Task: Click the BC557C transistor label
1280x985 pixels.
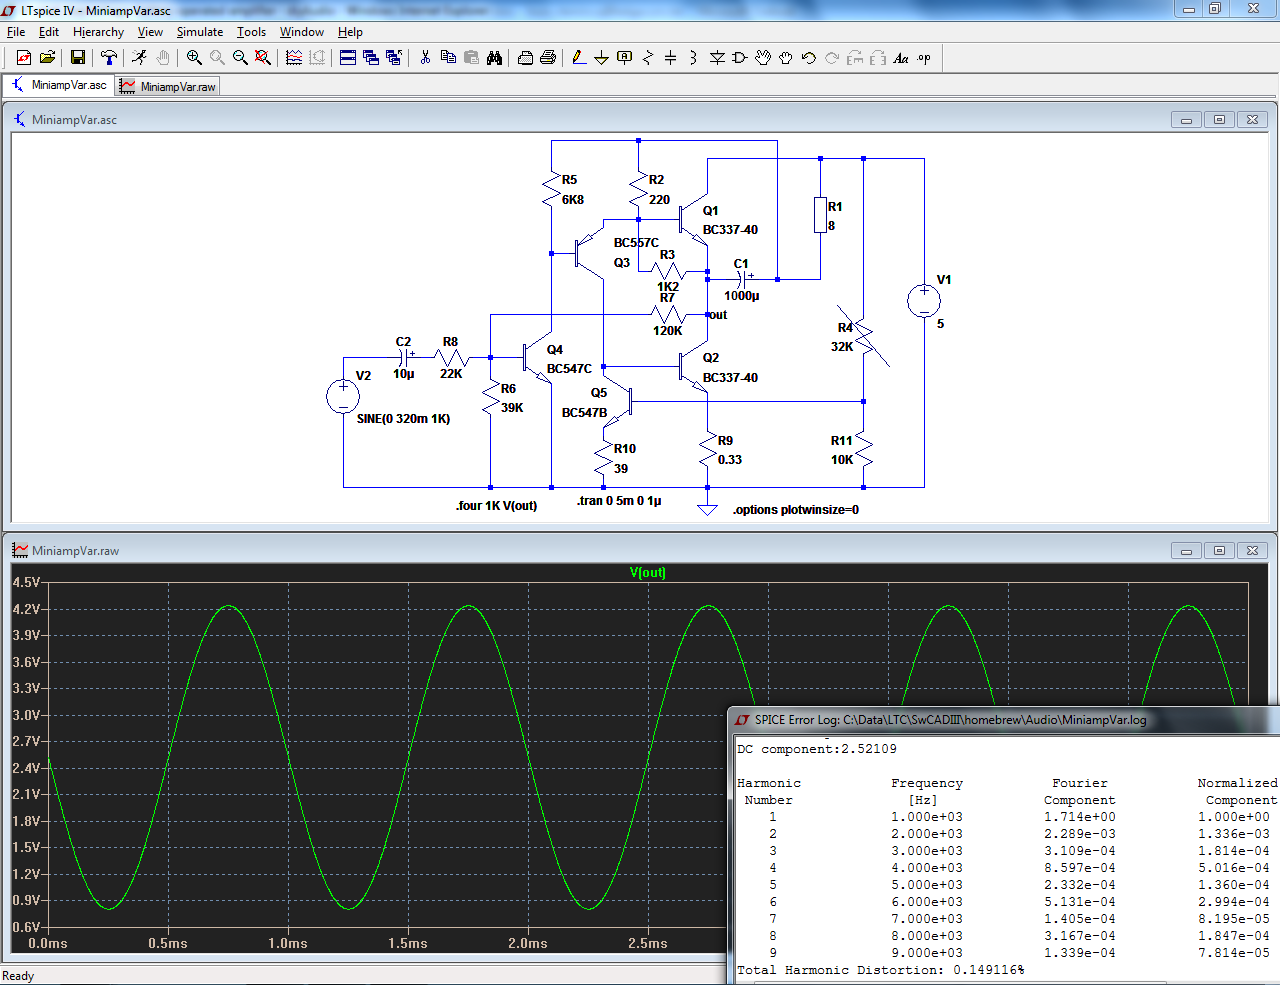Action: pyautogui.click(x=636, y=243)
